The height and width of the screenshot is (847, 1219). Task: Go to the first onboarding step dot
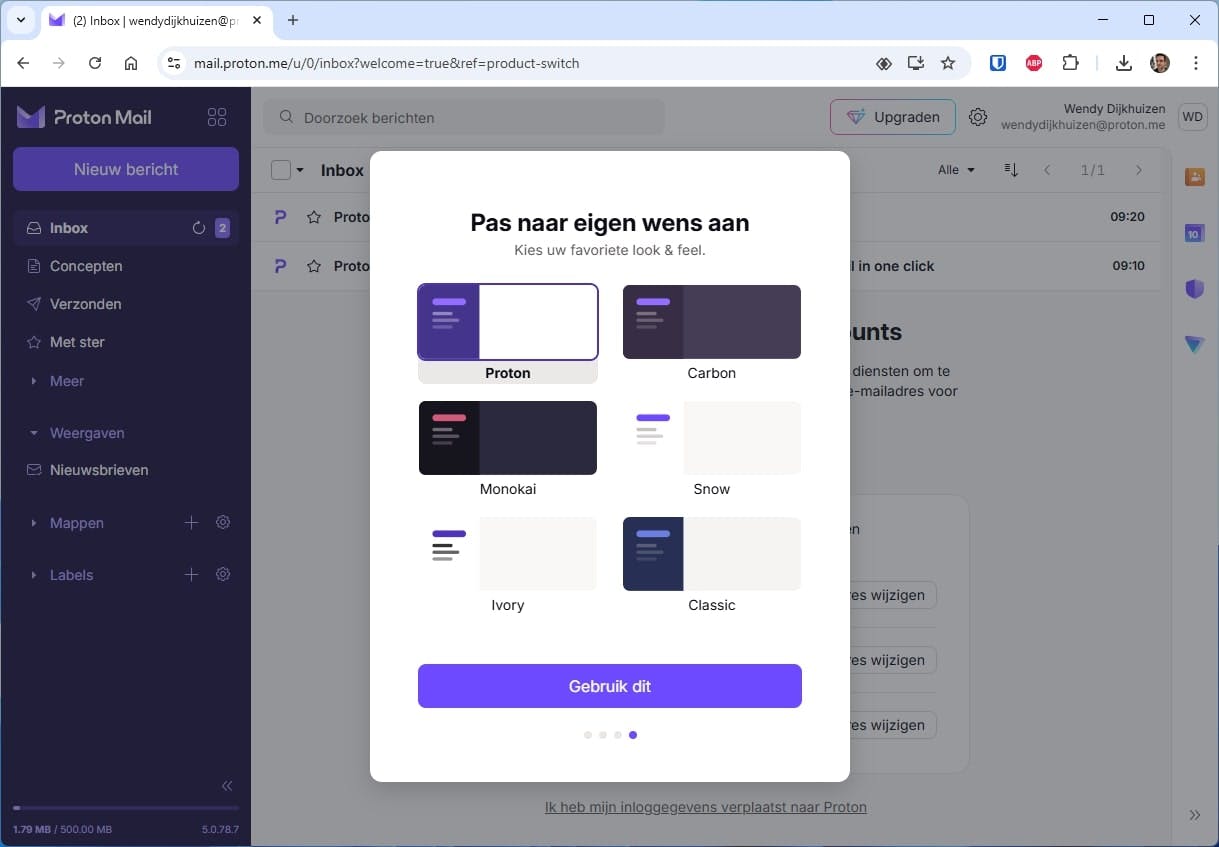tap(588, 735)
